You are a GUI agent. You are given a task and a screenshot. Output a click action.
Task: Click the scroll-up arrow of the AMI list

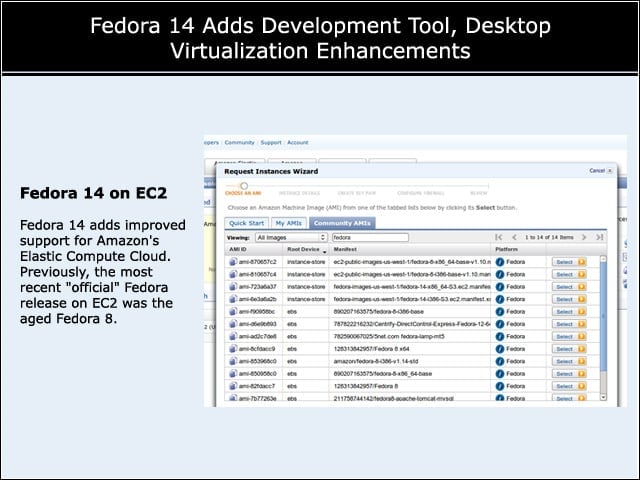[x=603, y=259]
